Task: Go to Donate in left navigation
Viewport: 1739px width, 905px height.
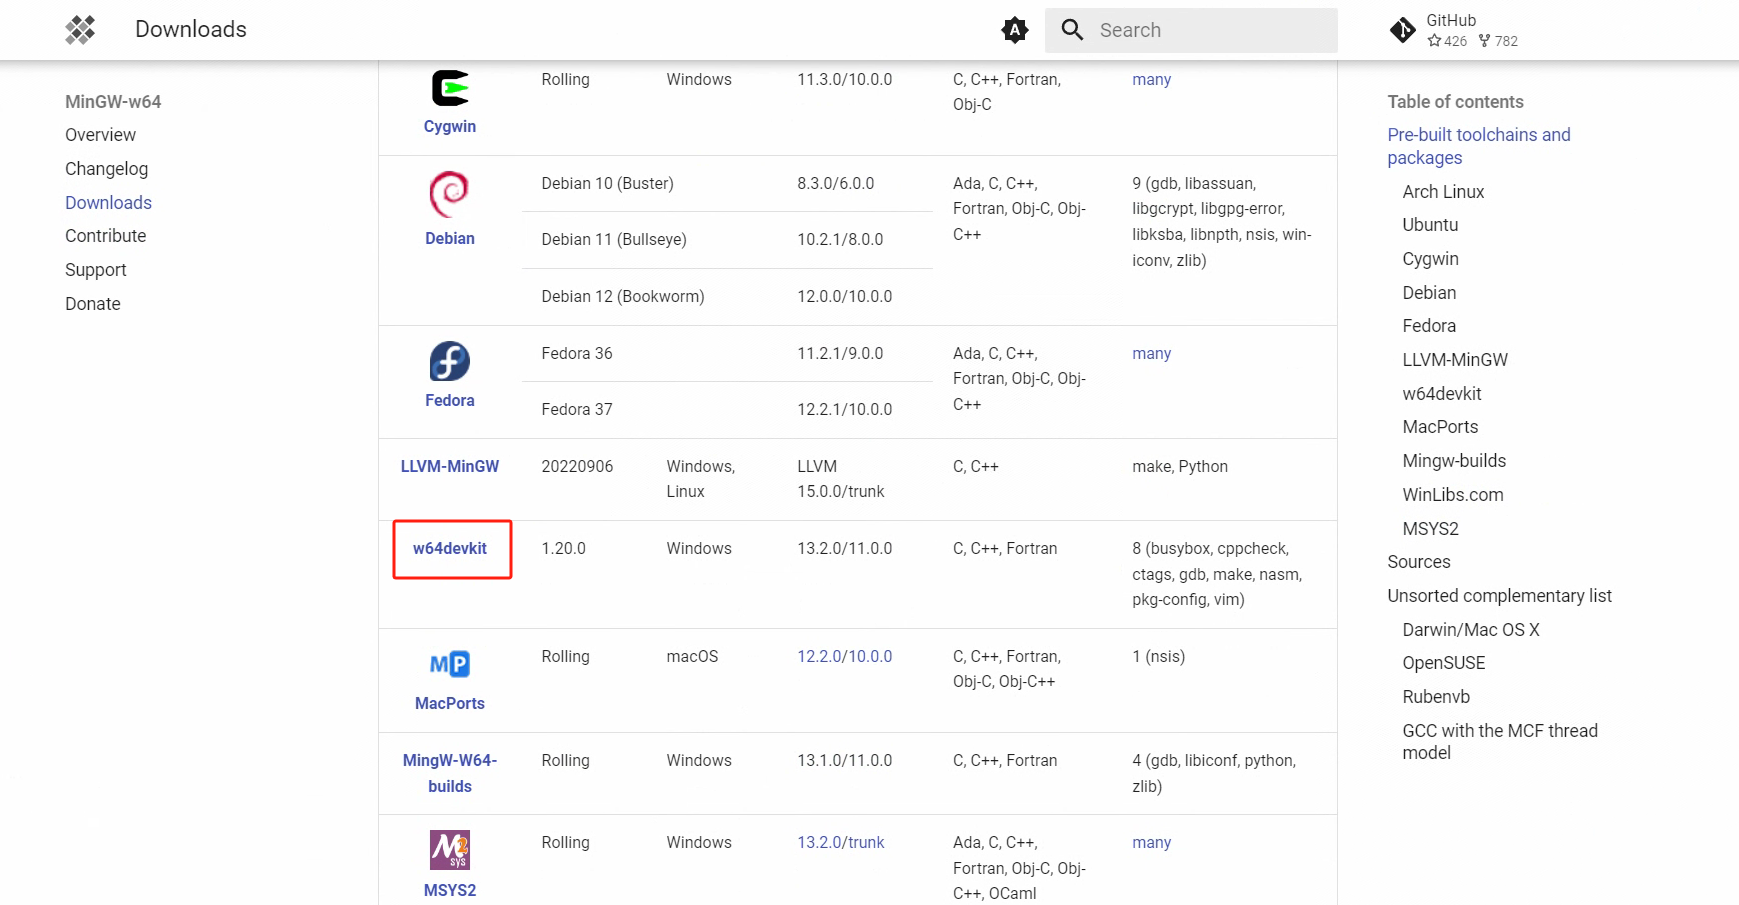Action: [92, 304]
